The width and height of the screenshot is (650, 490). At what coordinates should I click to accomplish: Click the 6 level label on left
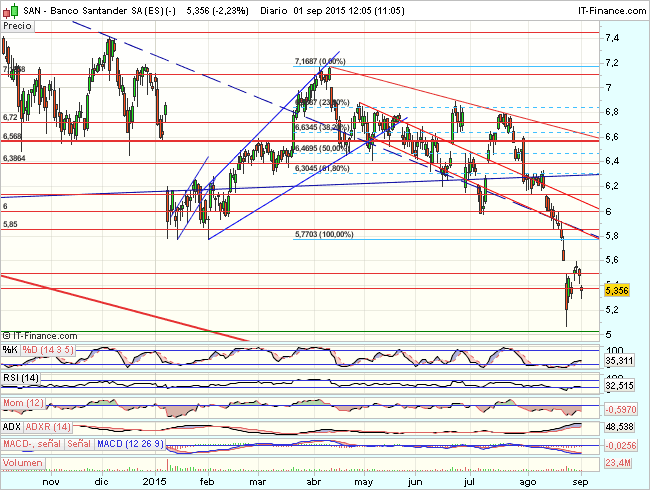click(x=5, y=206)
